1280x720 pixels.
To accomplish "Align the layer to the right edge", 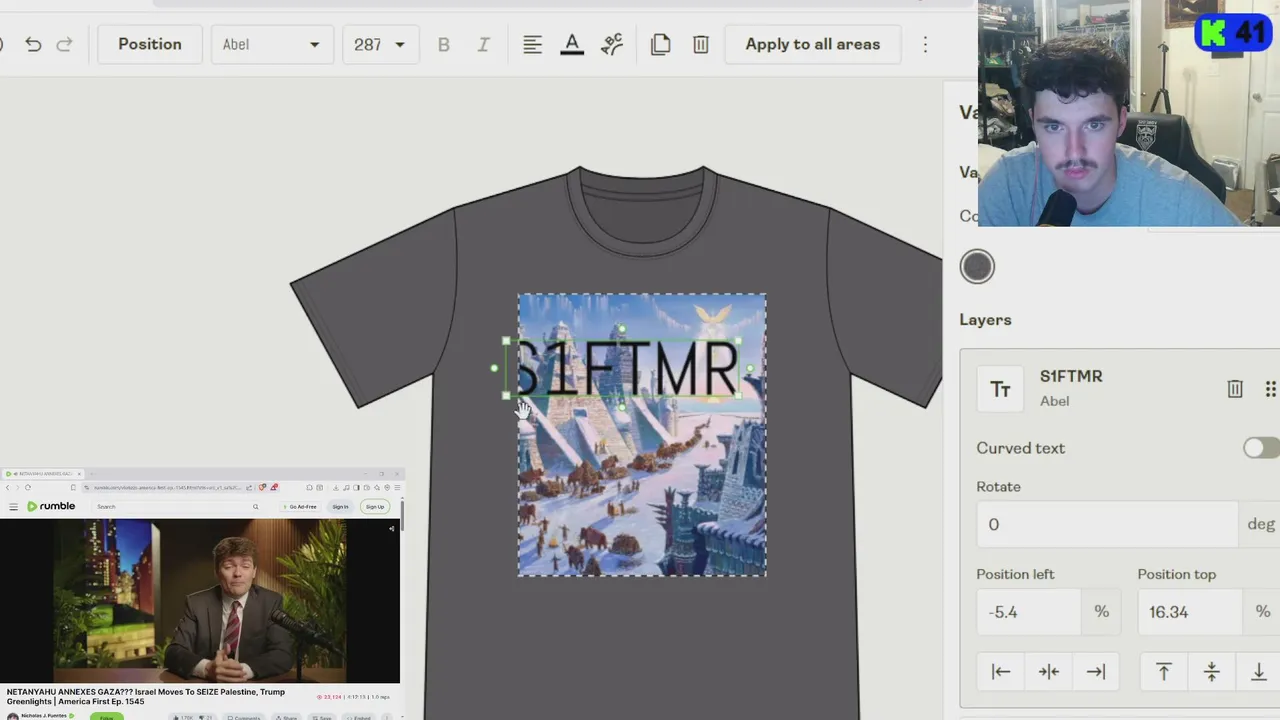I will (1096, 672).
